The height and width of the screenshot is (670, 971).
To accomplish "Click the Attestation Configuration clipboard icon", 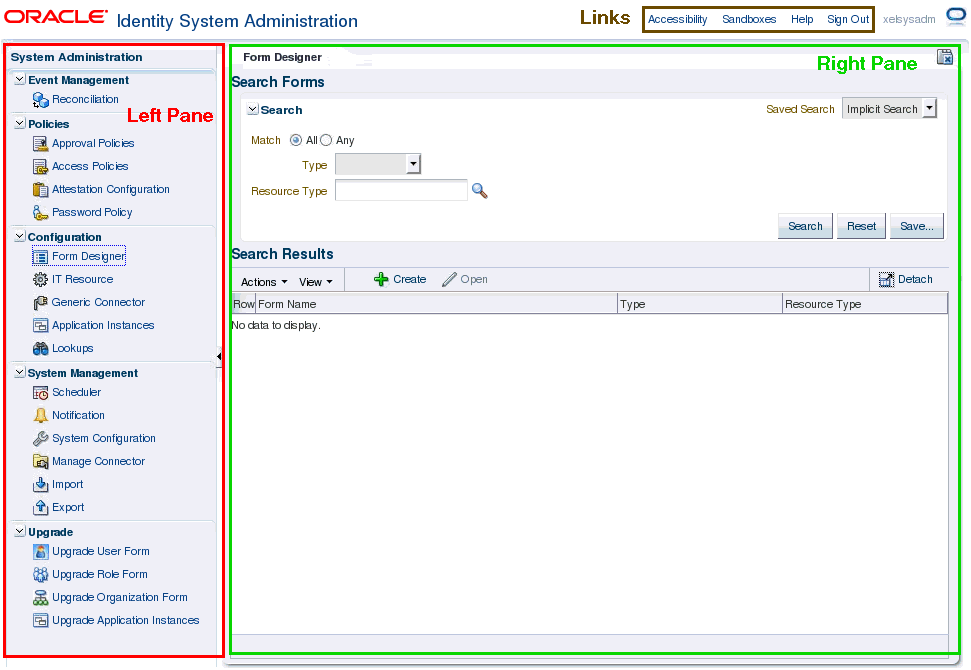I will [40, 189].
